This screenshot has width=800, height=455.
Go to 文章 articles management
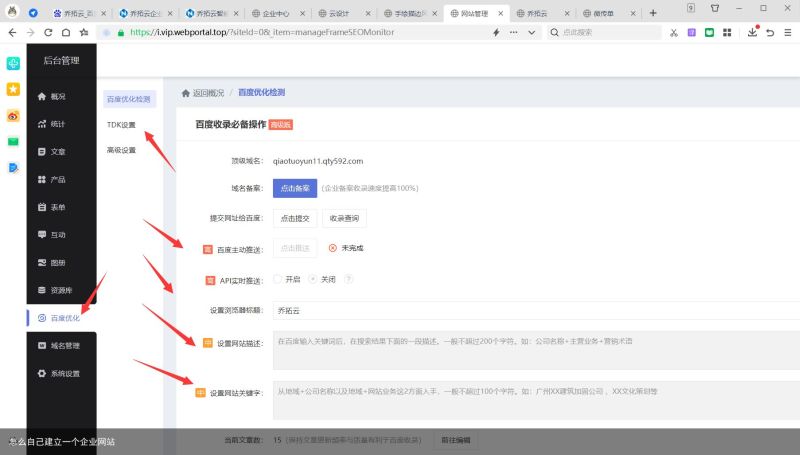click(52, 151)
